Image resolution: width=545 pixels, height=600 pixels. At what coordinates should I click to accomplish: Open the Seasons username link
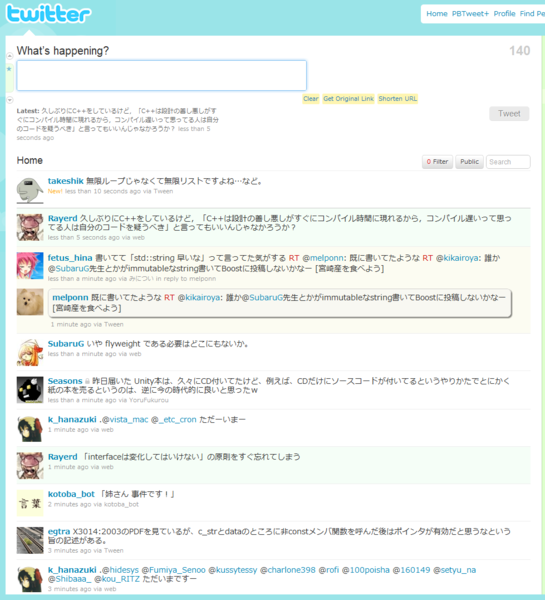[x=65, y=381]
